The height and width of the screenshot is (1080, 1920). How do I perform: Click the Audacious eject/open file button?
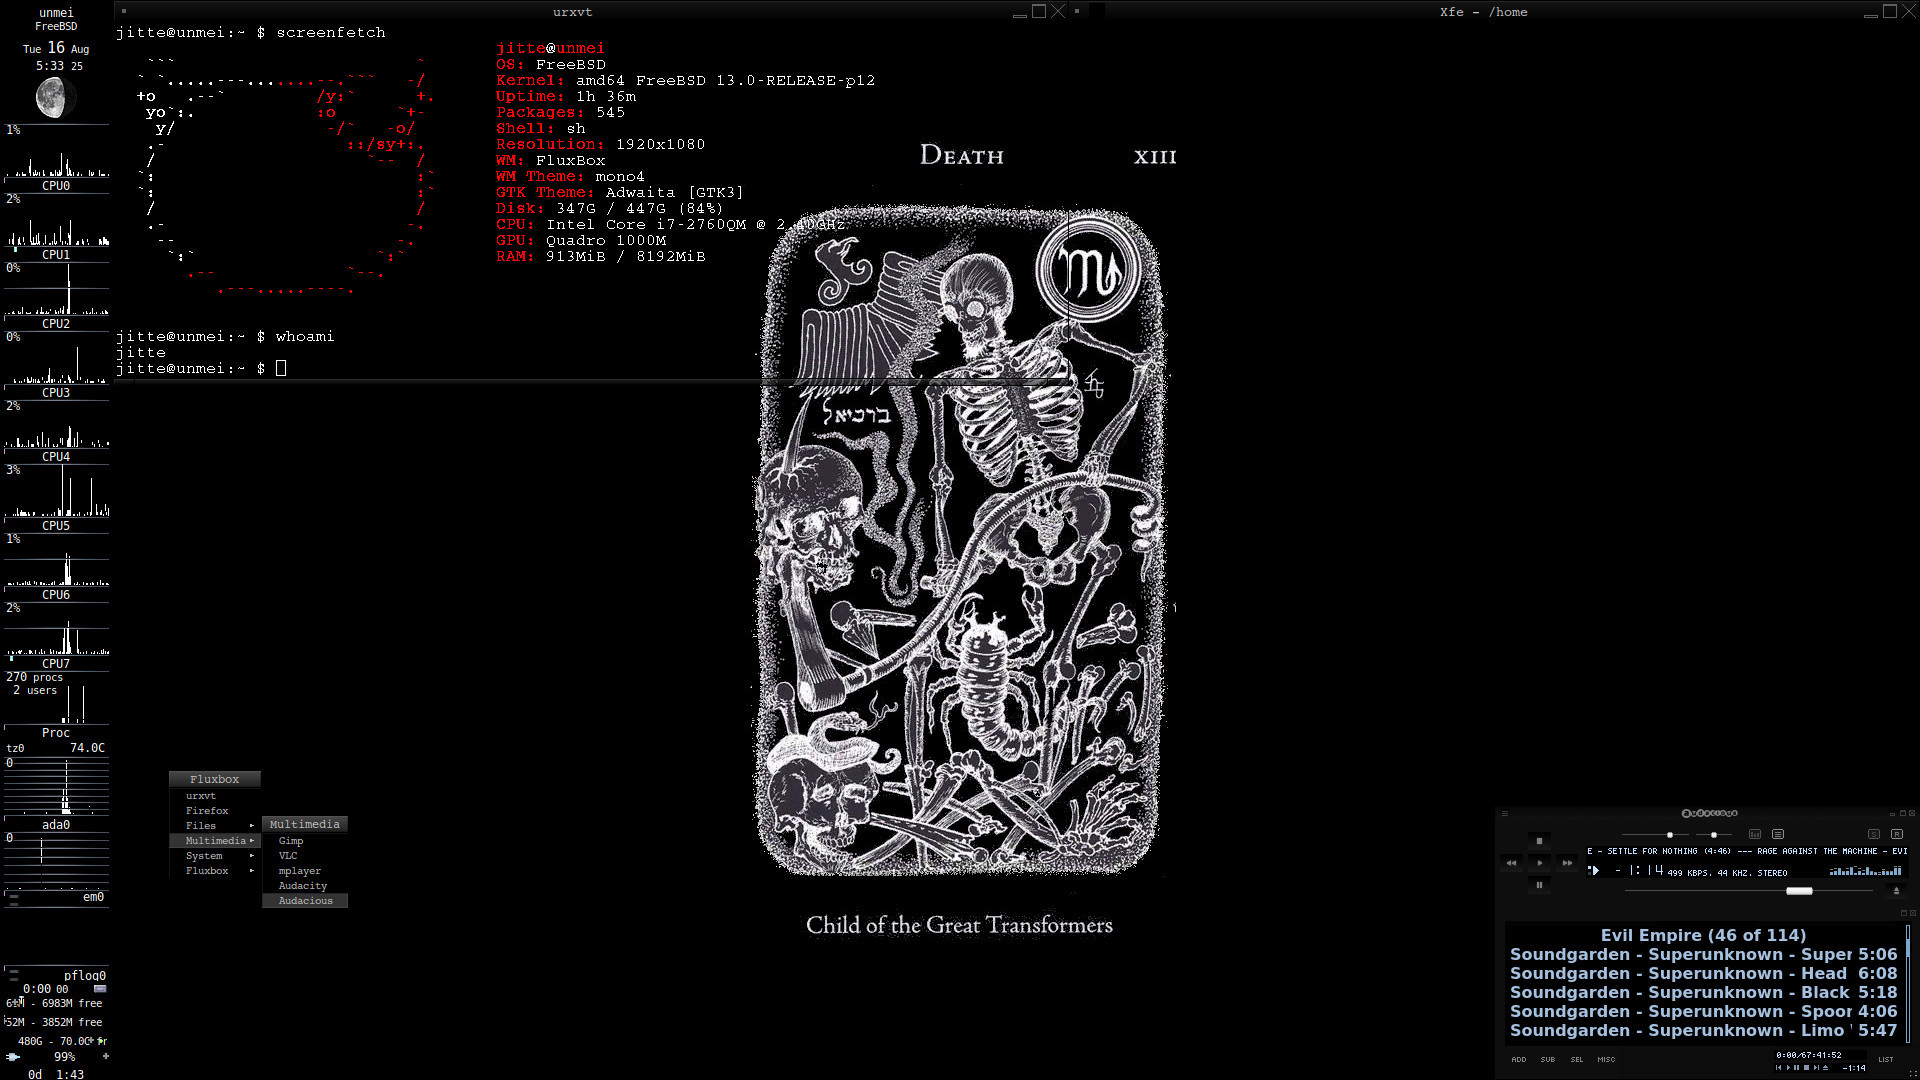point(1896,890)
